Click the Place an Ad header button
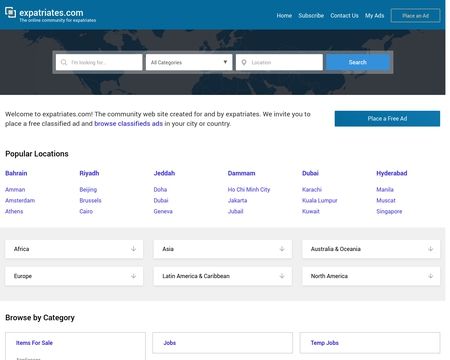This screenshot has width=450, height=360. (415, 16)
